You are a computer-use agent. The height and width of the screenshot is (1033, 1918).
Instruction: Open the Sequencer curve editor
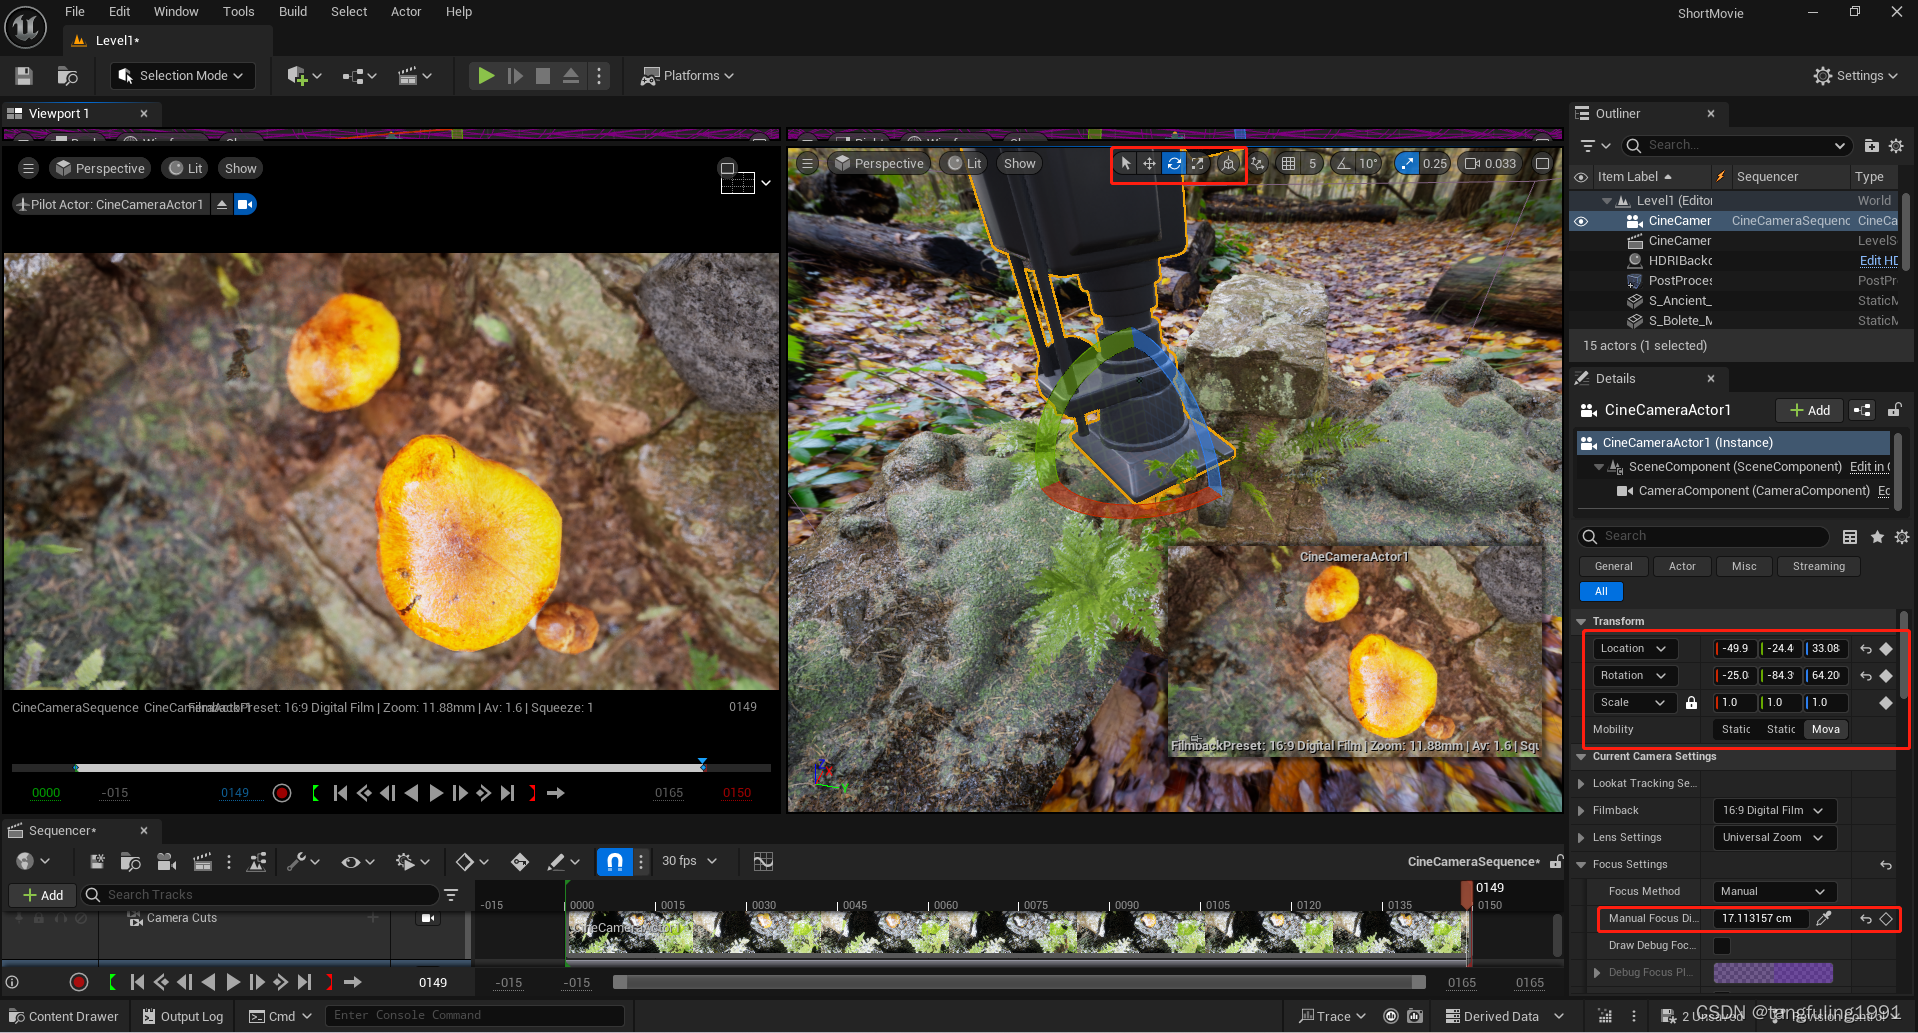[x=763, y=861]
